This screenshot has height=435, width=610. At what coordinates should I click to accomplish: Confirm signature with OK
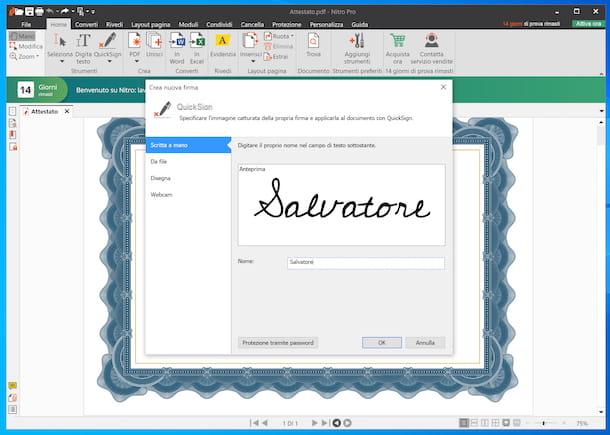pyautogui.click(x=382, y=343)
